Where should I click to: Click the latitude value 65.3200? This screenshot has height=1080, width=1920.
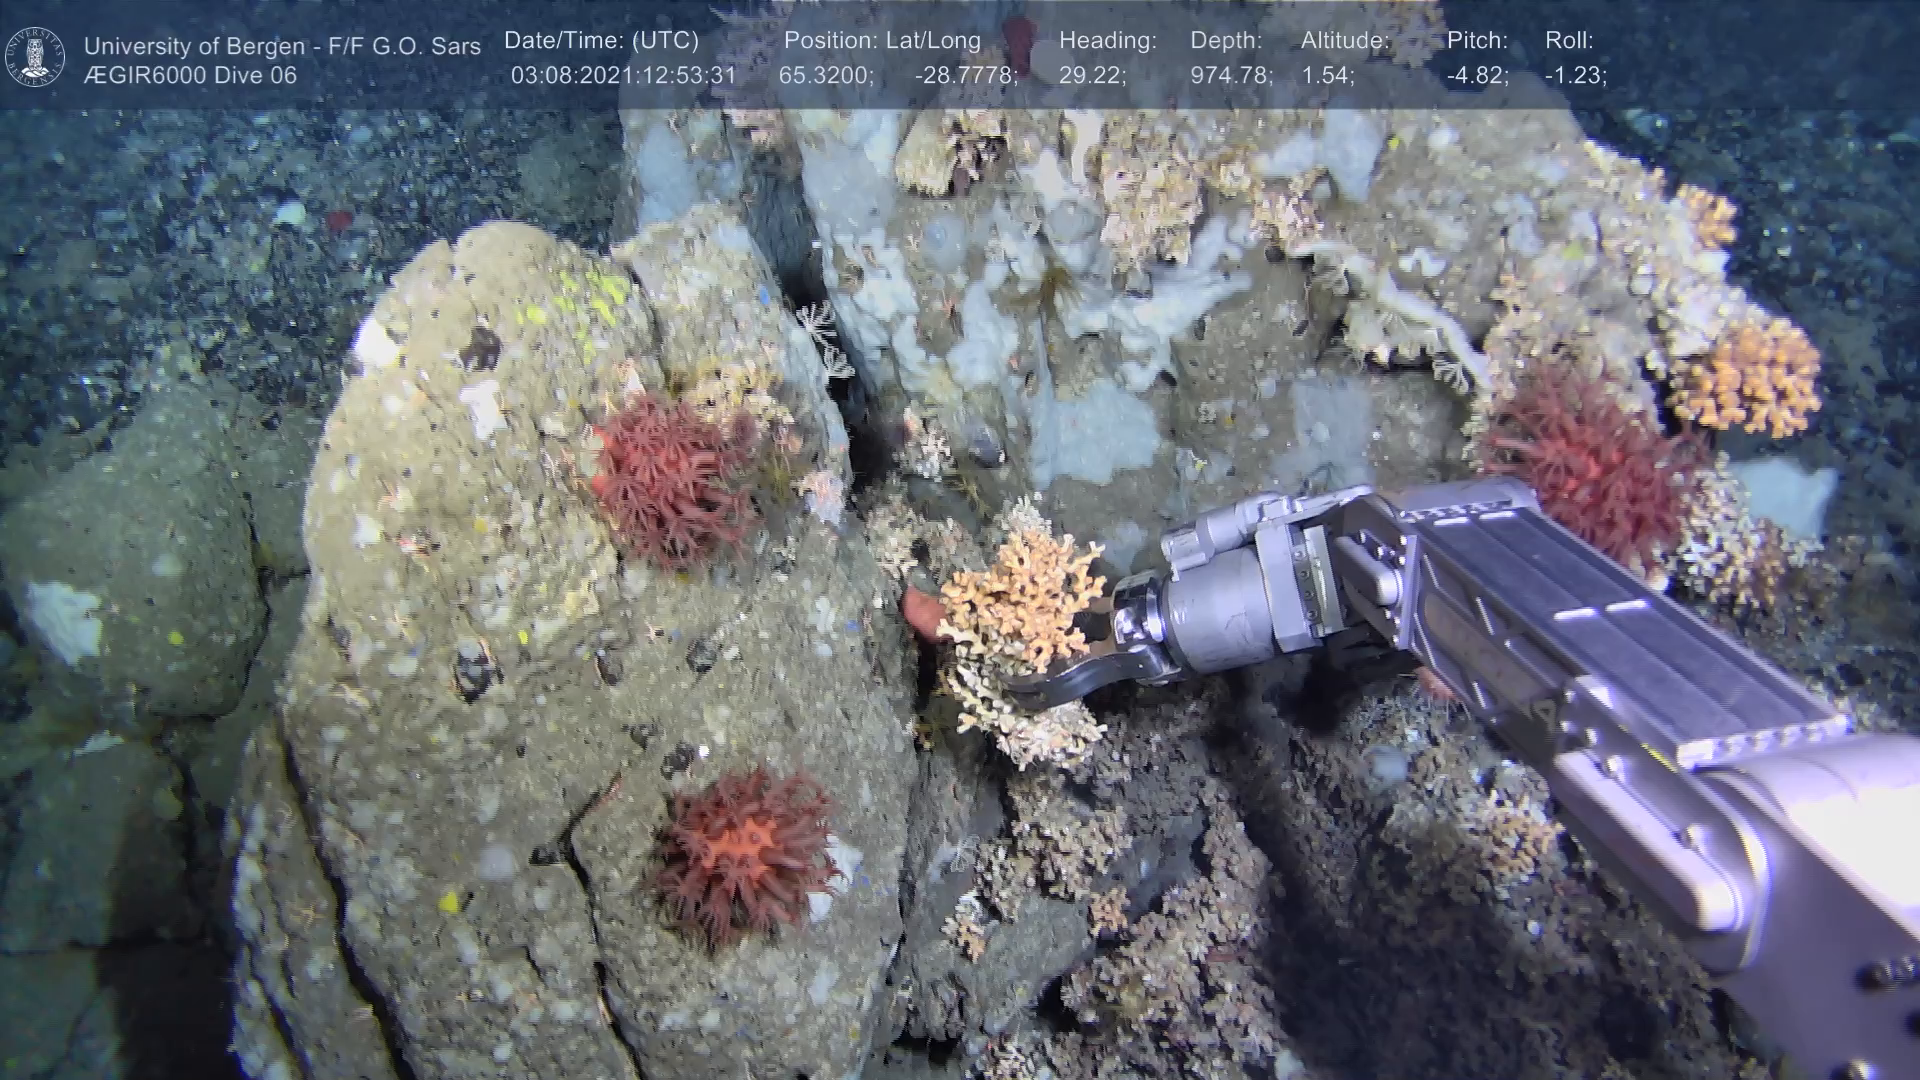coord(825,76)
